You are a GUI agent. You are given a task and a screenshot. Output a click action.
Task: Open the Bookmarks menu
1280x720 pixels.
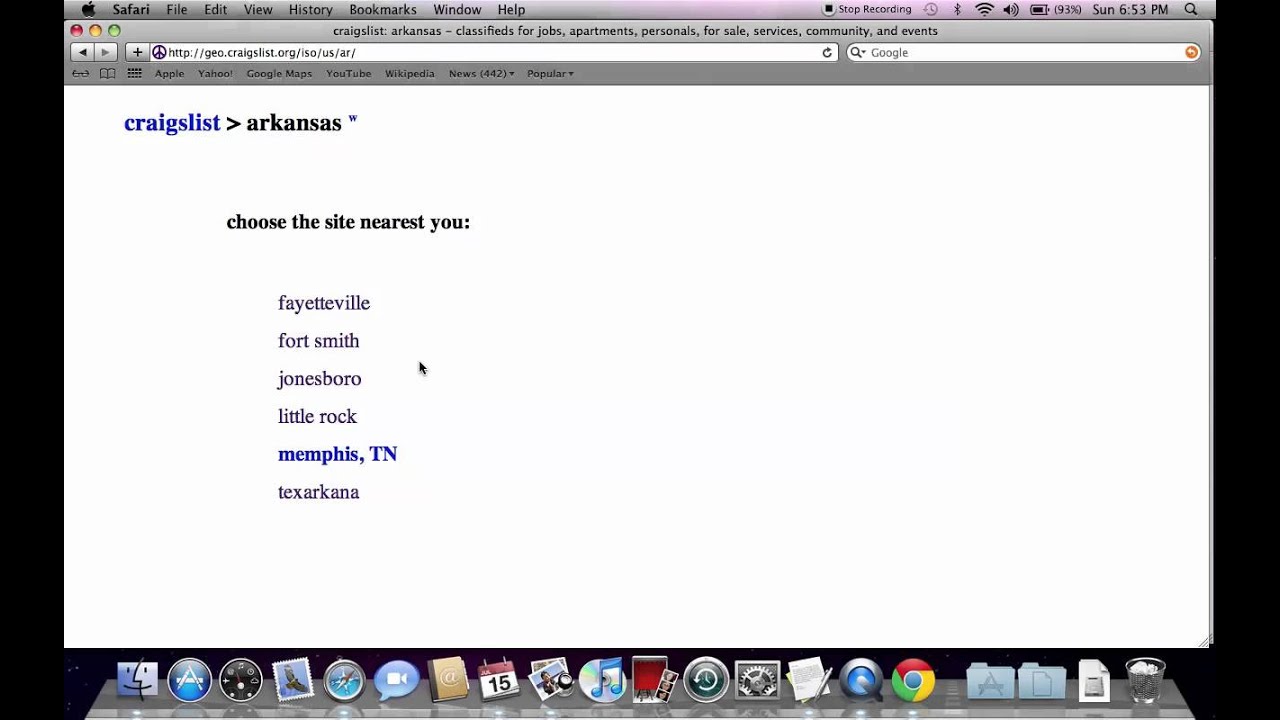[383, 10]
